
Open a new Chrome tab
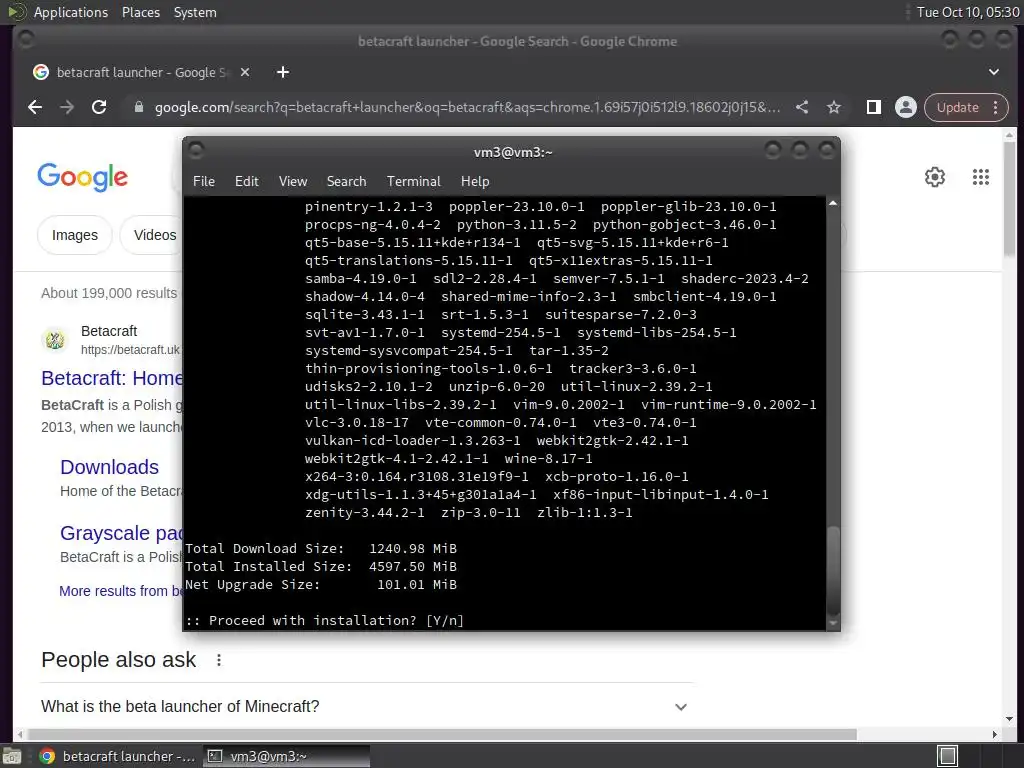[283, 72]
